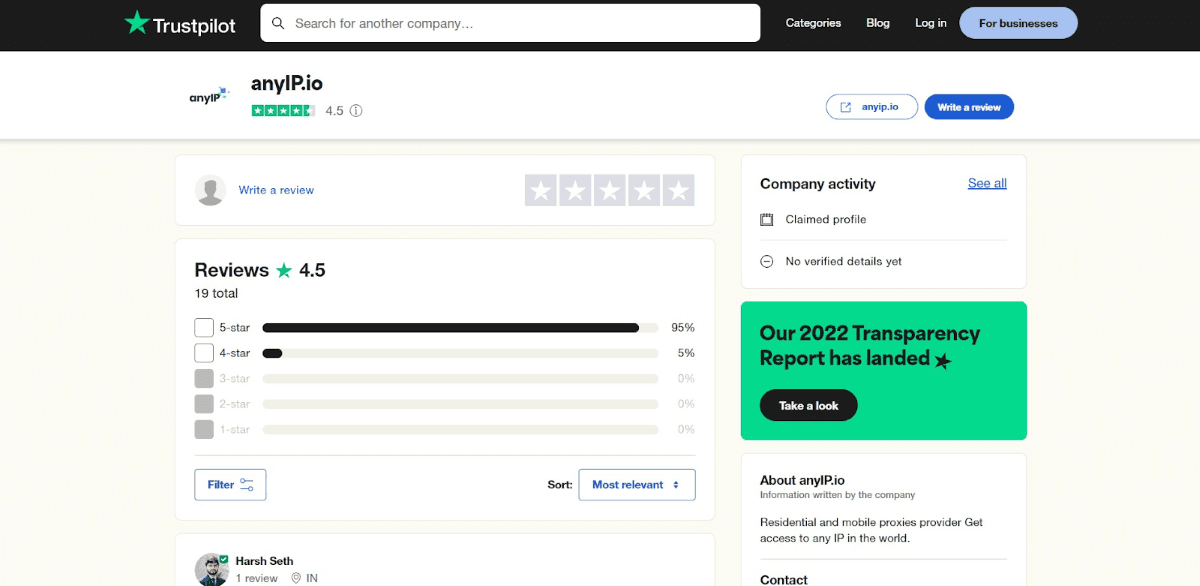Visit the anyip.io website button
The image size is (1200, 586).
[871, 107]
